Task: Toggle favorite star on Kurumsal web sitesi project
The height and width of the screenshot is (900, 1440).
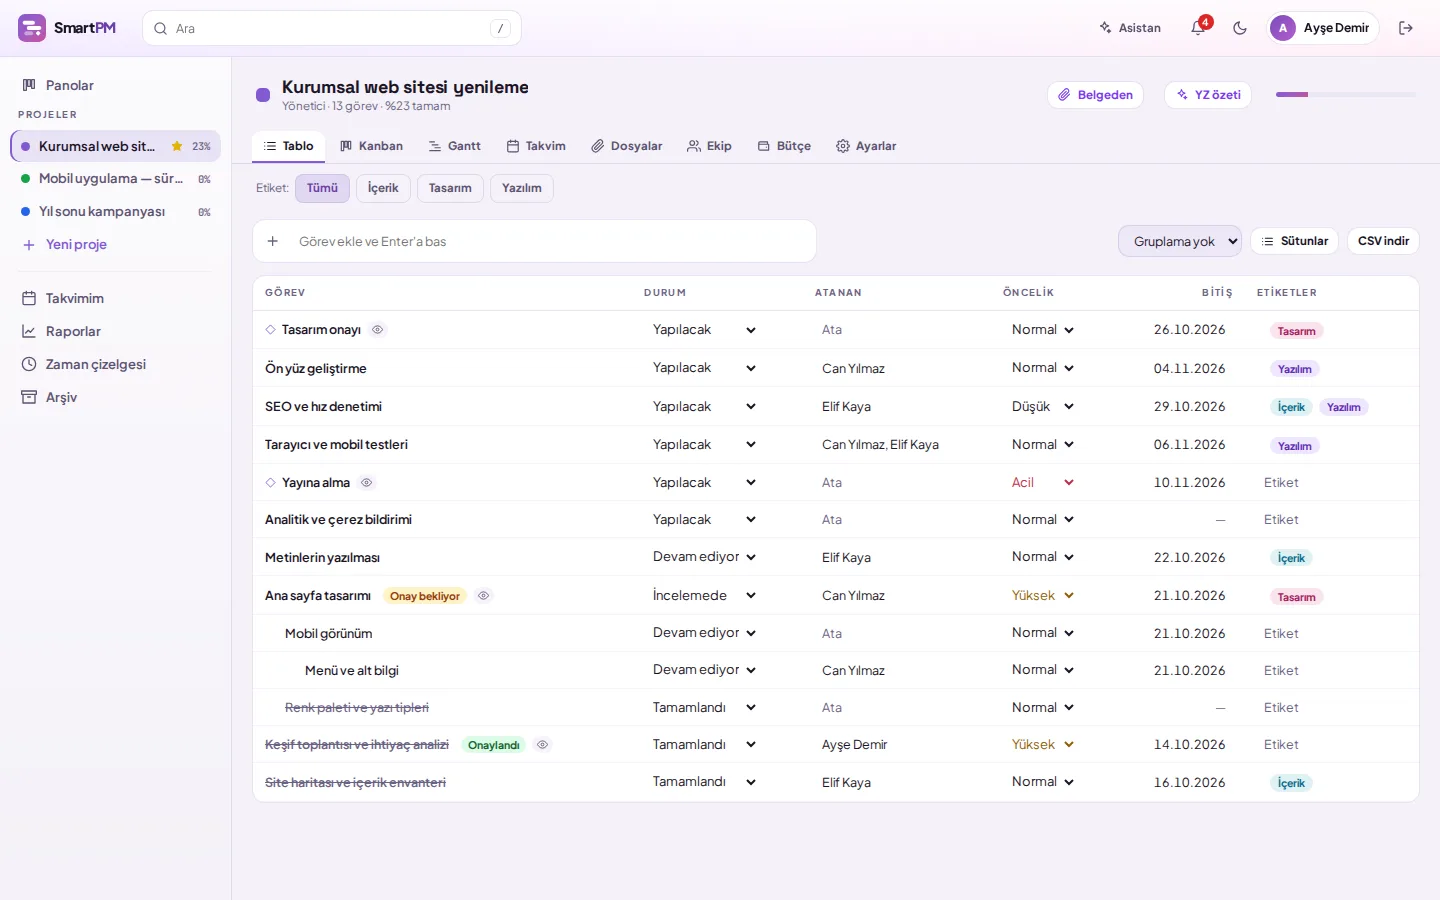Action: [x=177, y=146]
